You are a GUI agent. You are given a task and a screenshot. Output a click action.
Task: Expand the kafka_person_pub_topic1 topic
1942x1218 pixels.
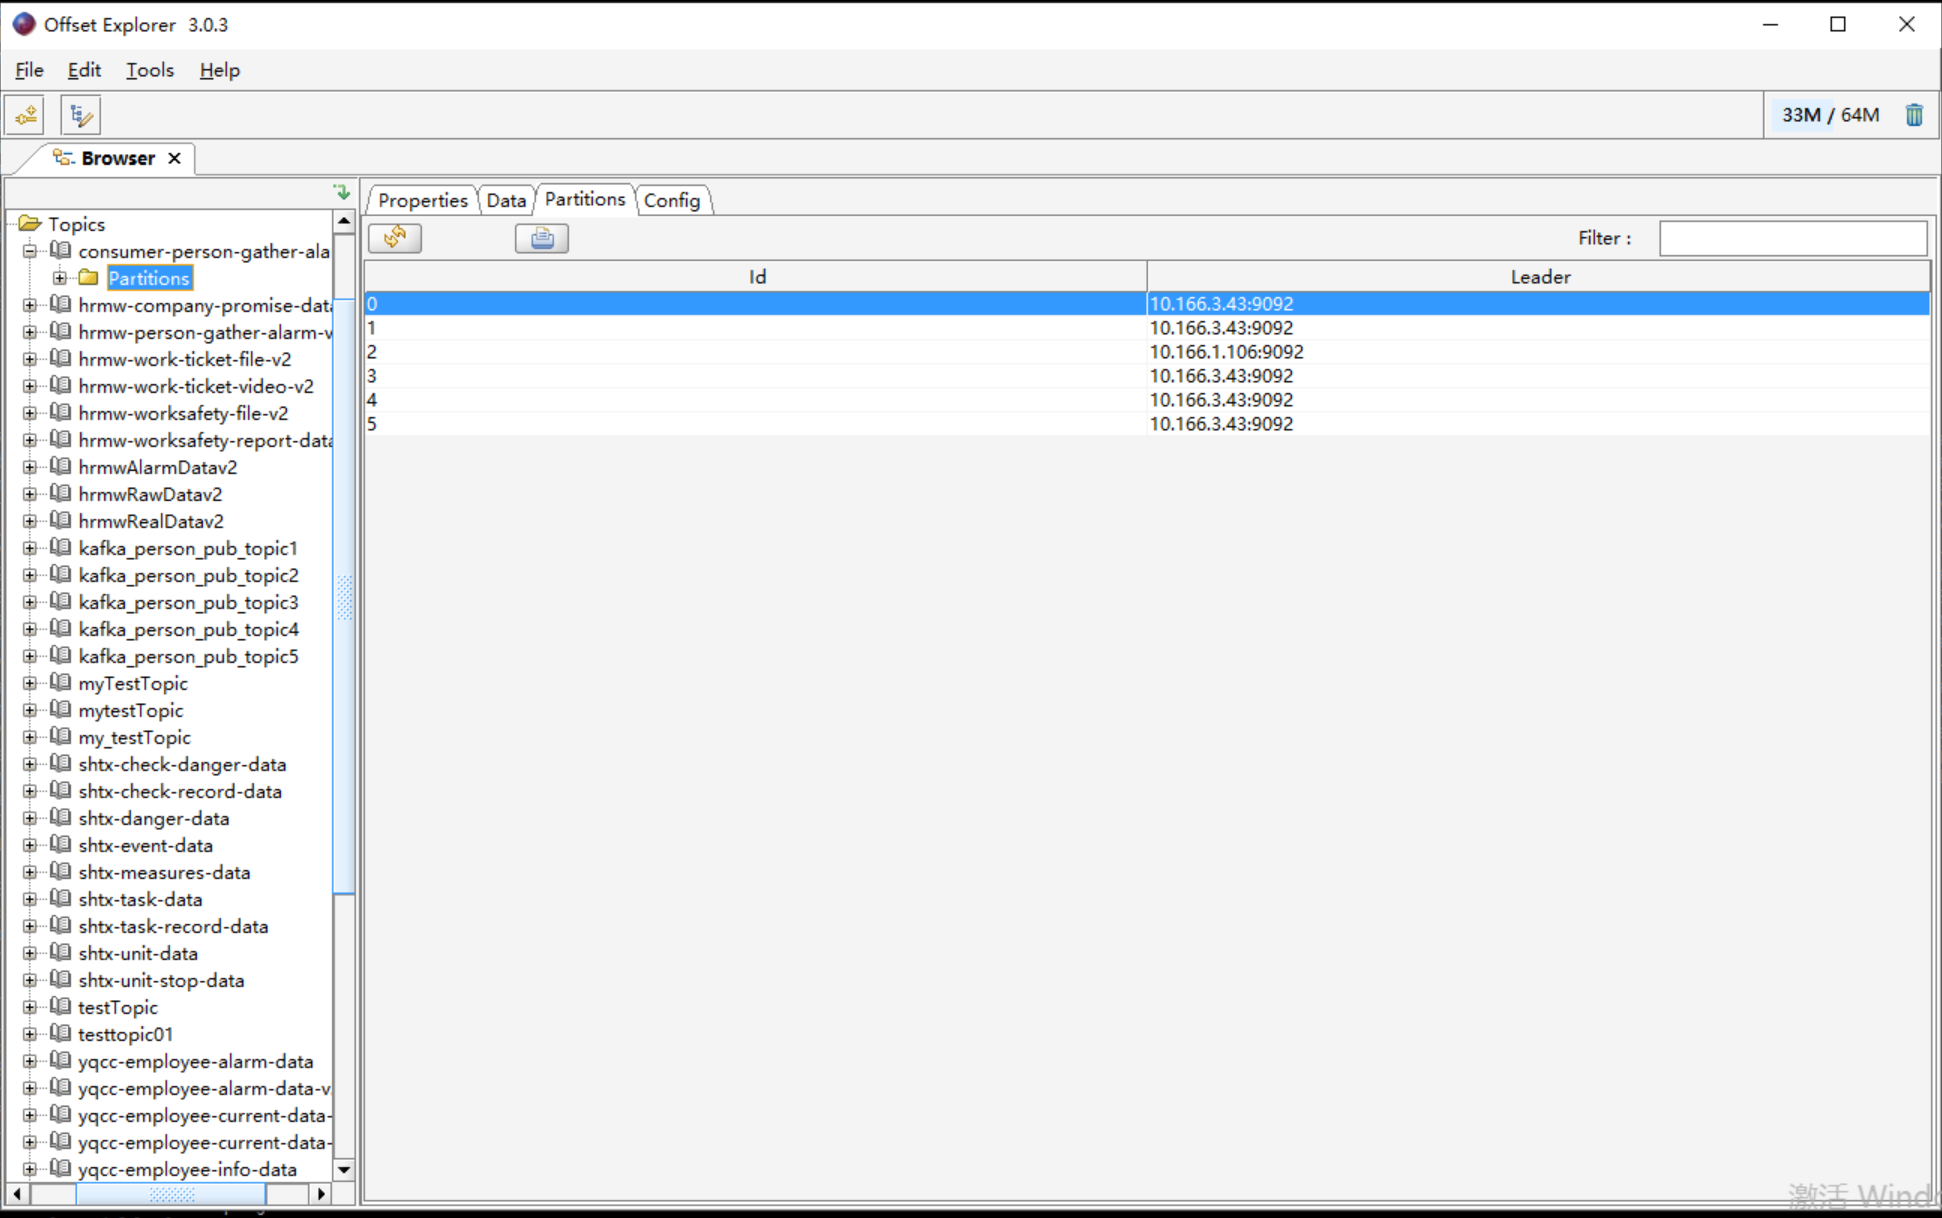[x=30, y=548]
